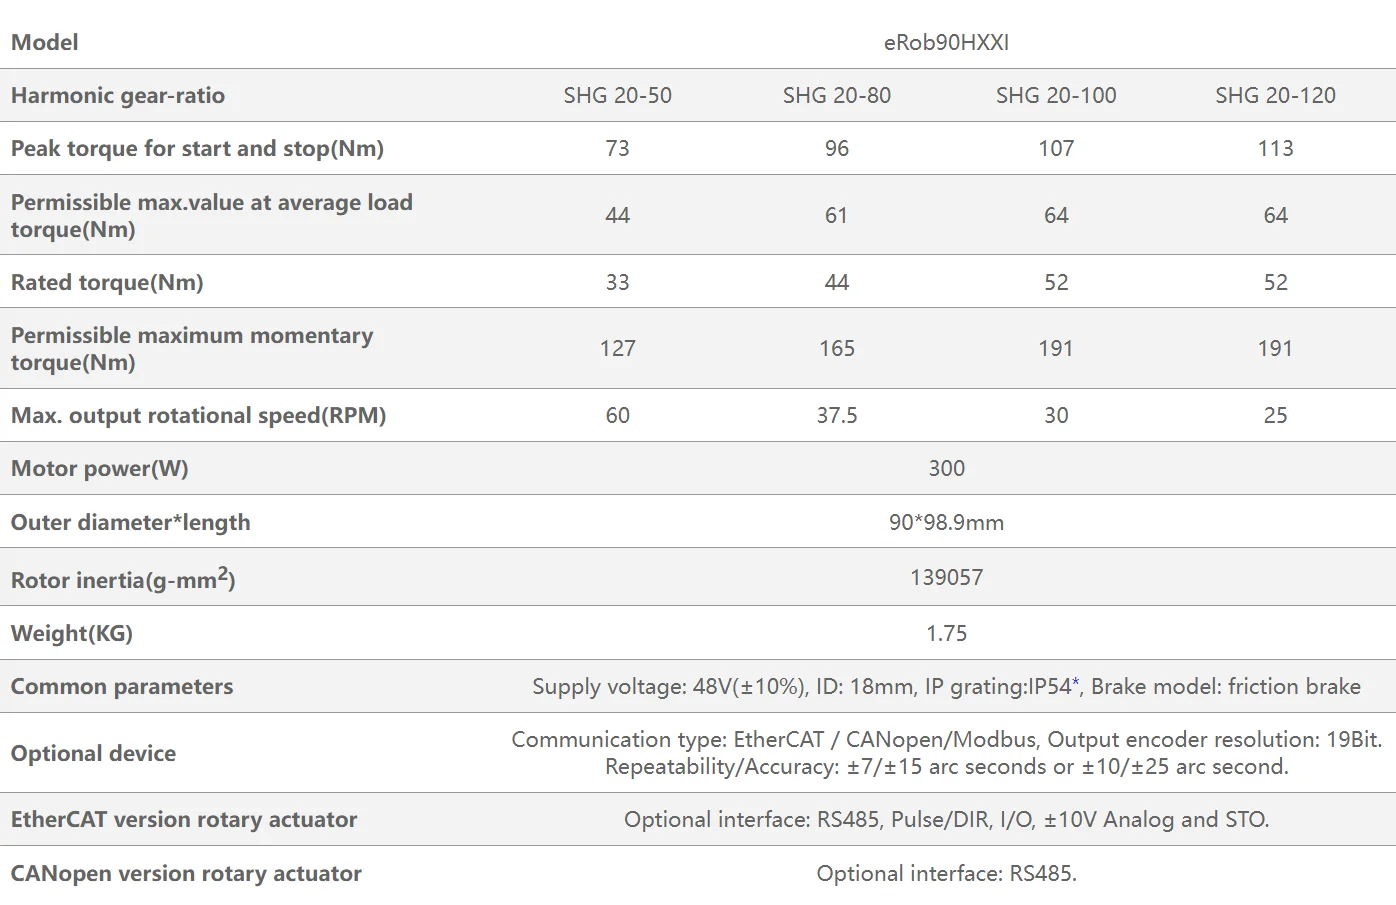Click the EtherCAT version rotary actuator label

tap(184, 819)
